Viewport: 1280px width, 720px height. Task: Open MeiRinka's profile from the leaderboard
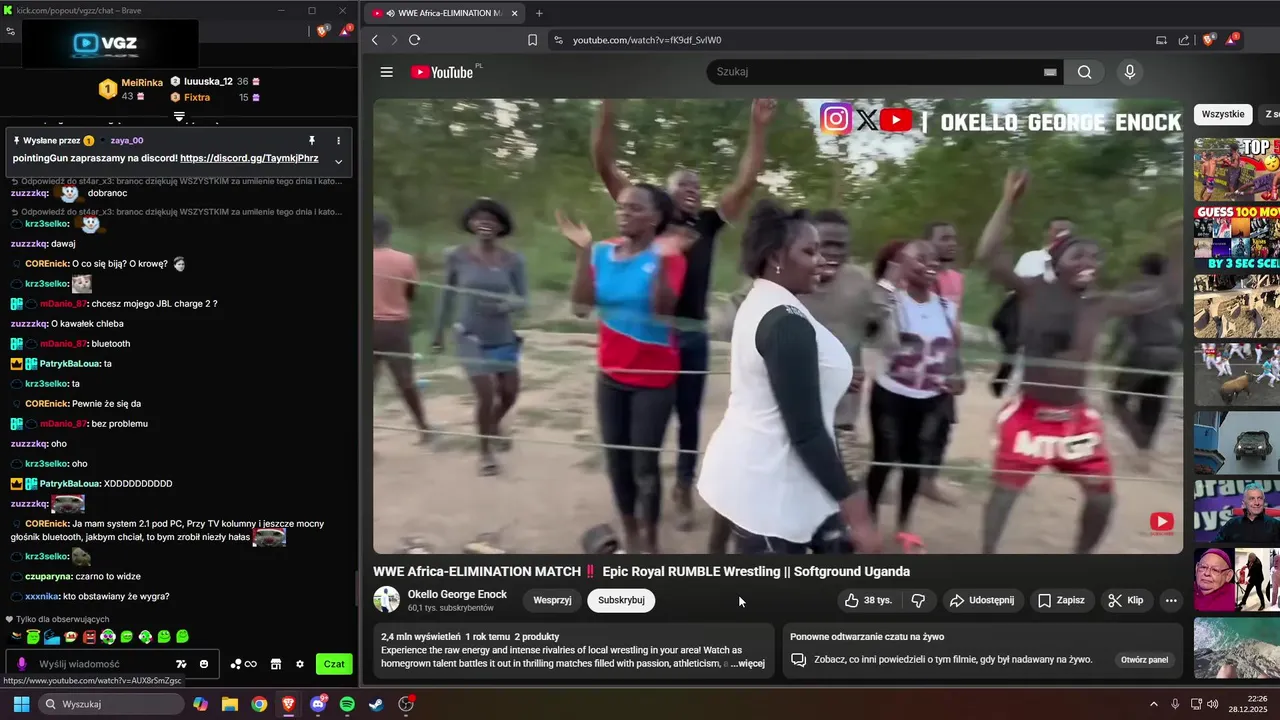(x=142, y=83)
